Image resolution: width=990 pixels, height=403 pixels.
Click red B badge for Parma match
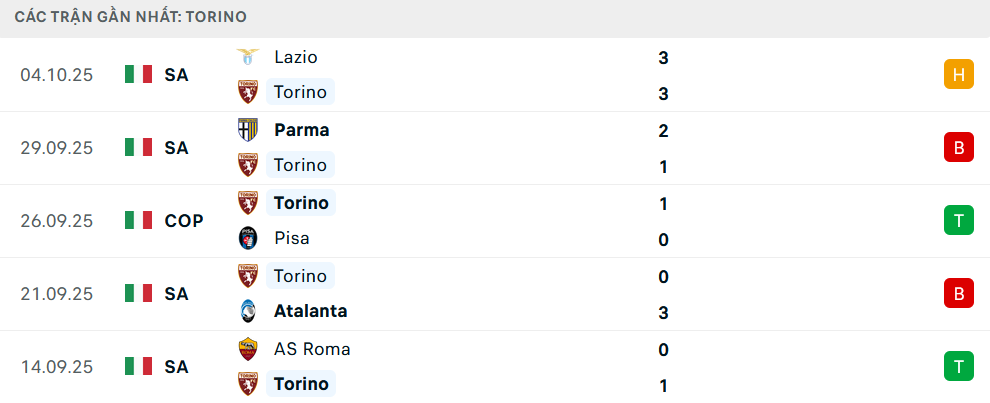pos(958,147)
